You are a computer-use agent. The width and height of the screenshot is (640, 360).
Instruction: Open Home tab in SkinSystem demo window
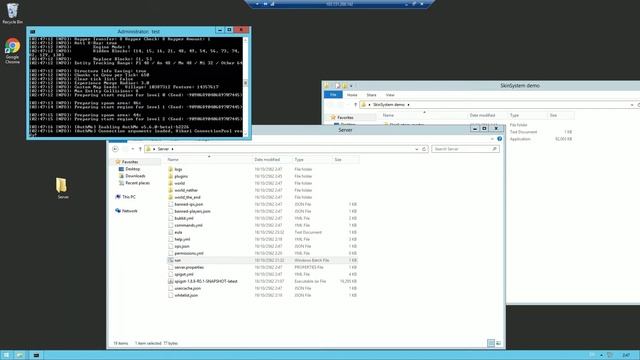coord(352,95)
